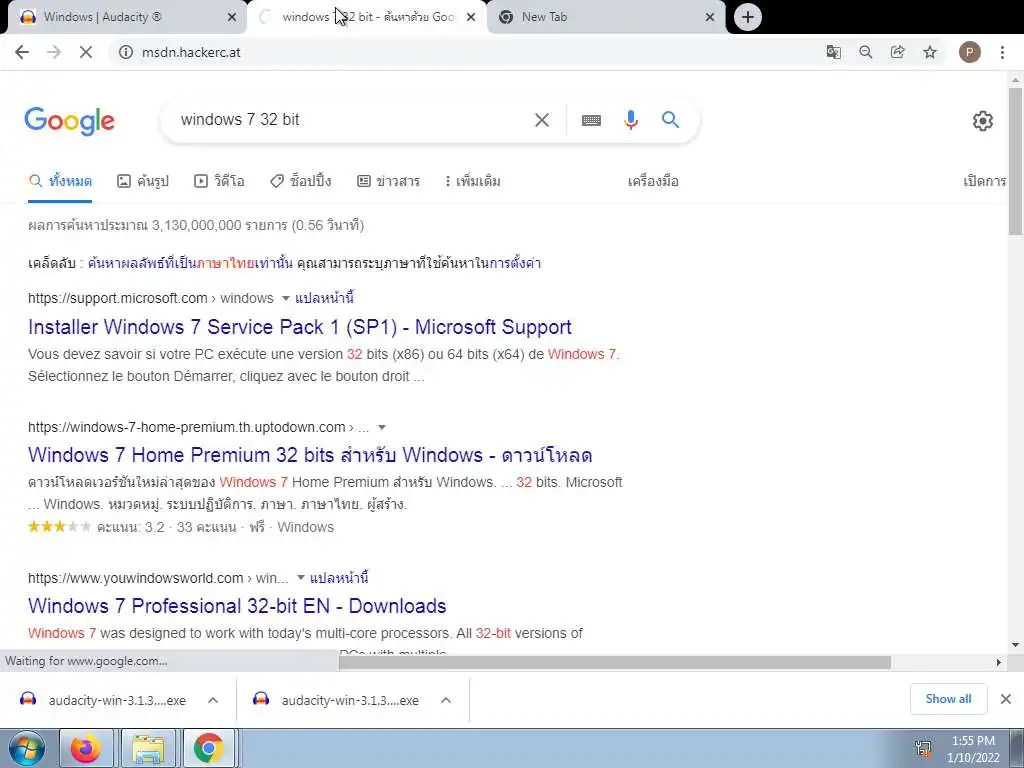Expand options for second audacity download
Screen dimensions: 1024x768
tap(446, 700)
